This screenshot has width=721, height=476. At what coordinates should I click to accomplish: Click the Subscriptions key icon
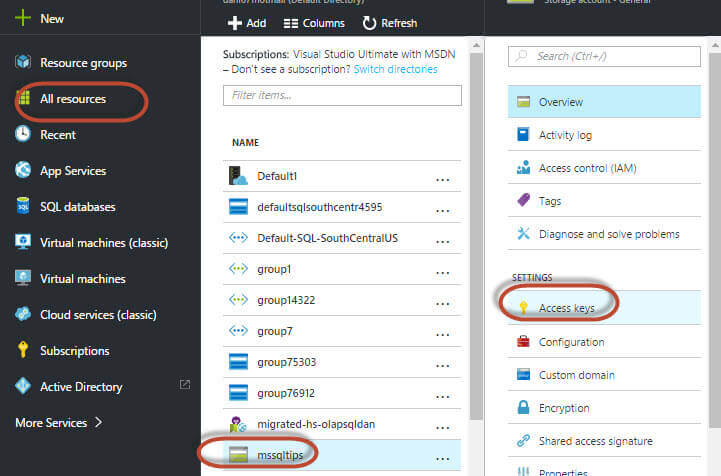(x=23, y=350)
